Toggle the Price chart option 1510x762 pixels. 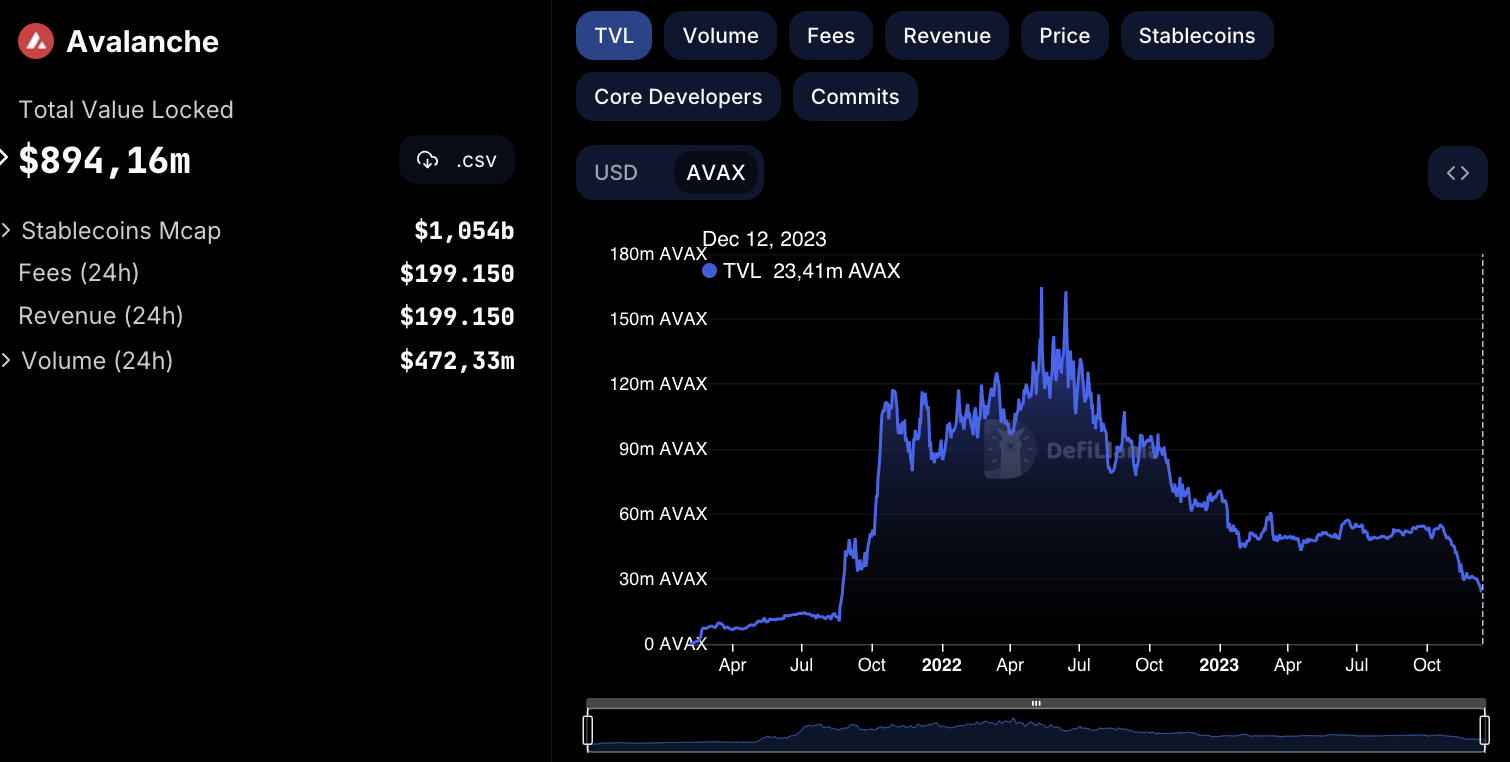pyautogui.click(x=1065, y=36)
